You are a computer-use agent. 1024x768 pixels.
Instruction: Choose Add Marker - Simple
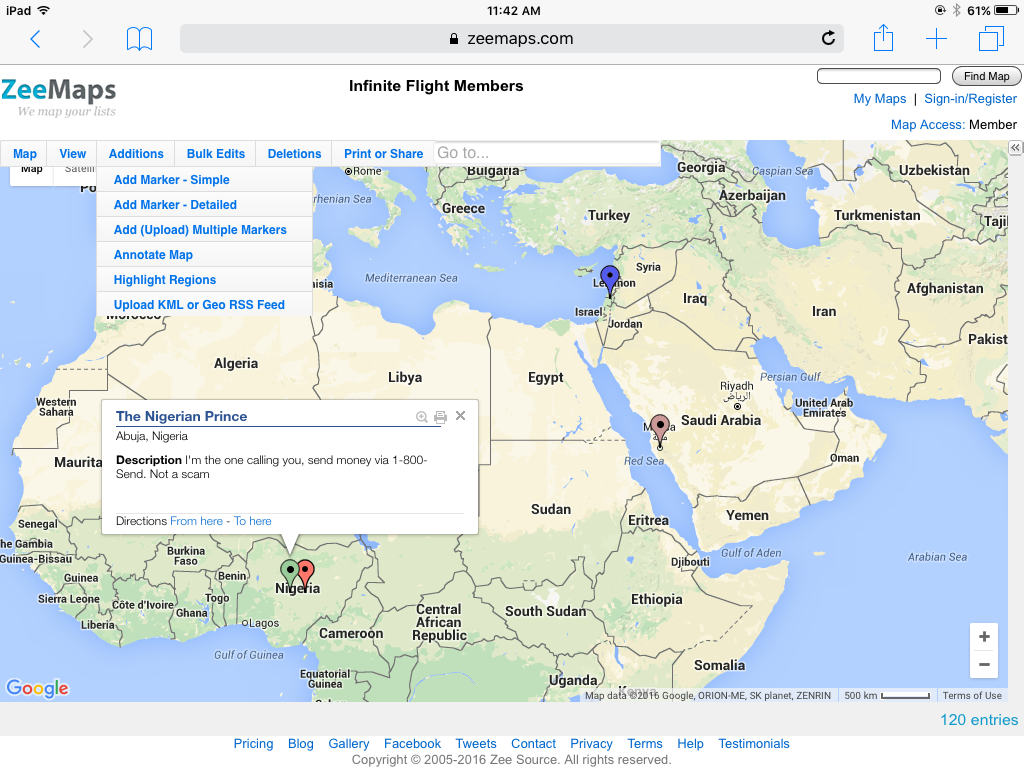(x=204, y=180)
